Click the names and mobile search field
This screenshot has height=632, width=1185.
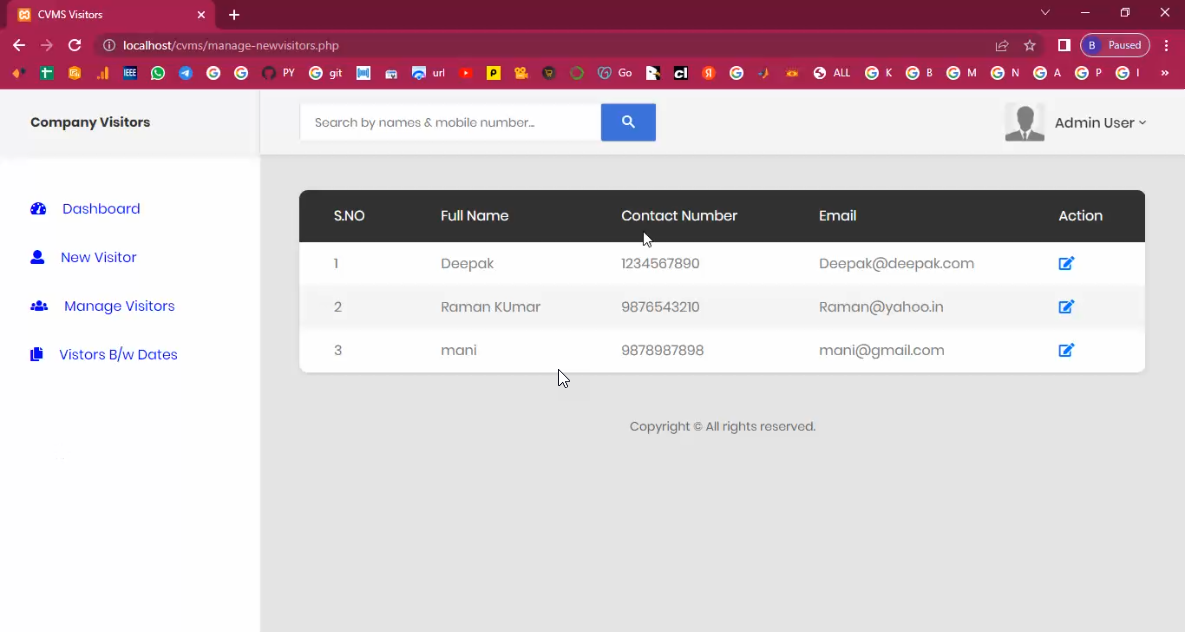(450, 122)
